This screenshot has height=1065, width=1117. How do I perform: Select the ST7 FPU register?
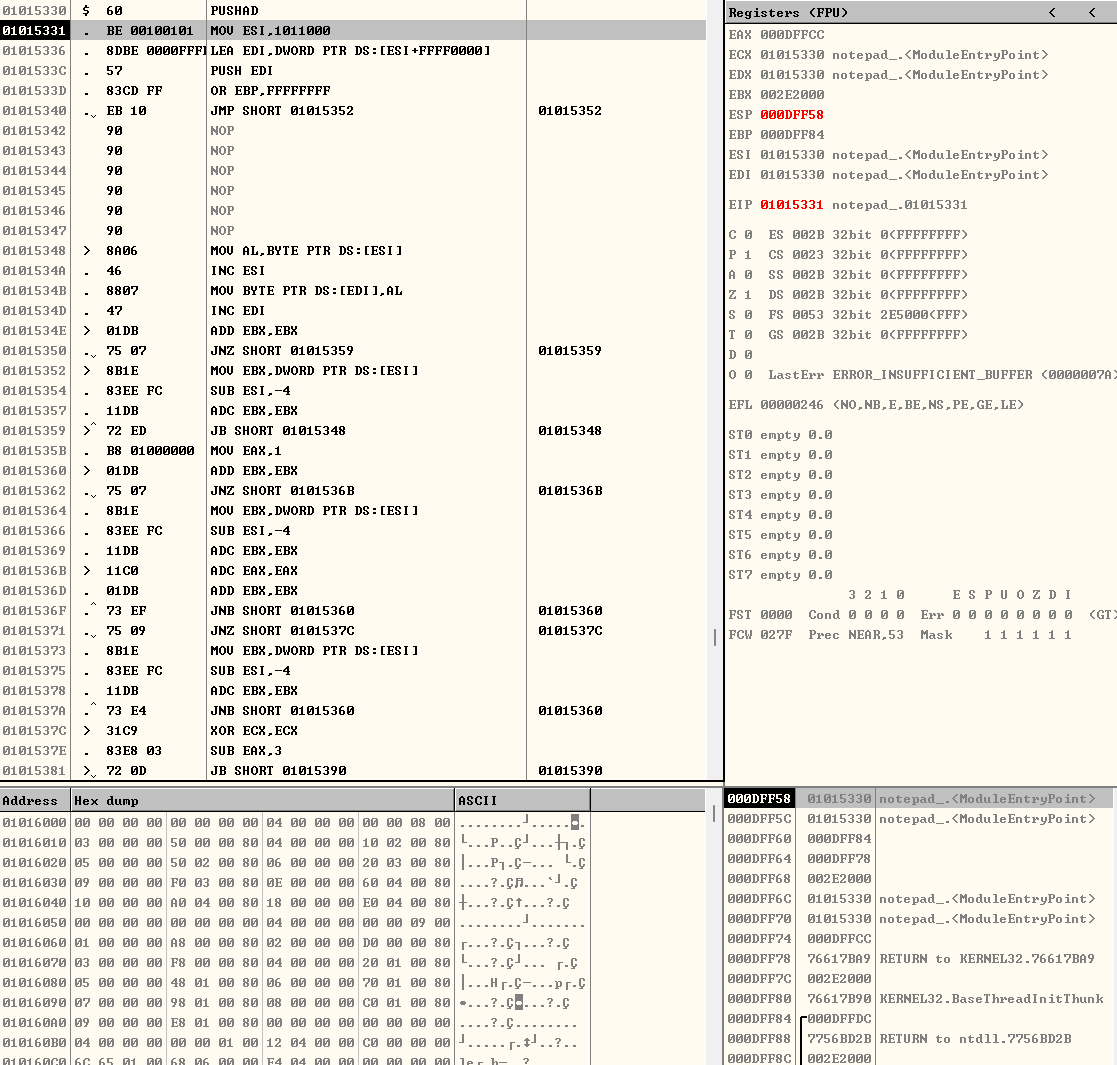coord(780,574)
